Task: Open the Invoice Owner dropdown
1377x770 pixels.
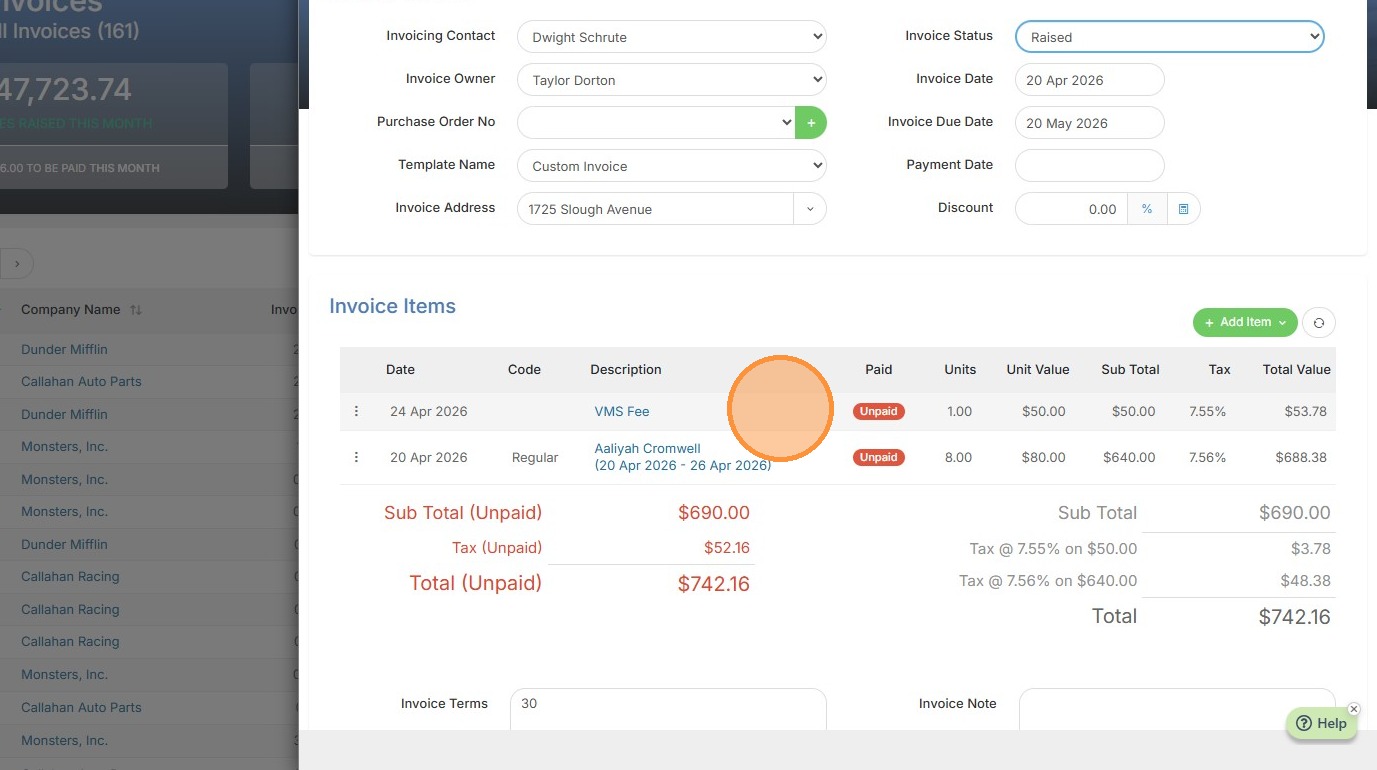Action: (672, 80)
